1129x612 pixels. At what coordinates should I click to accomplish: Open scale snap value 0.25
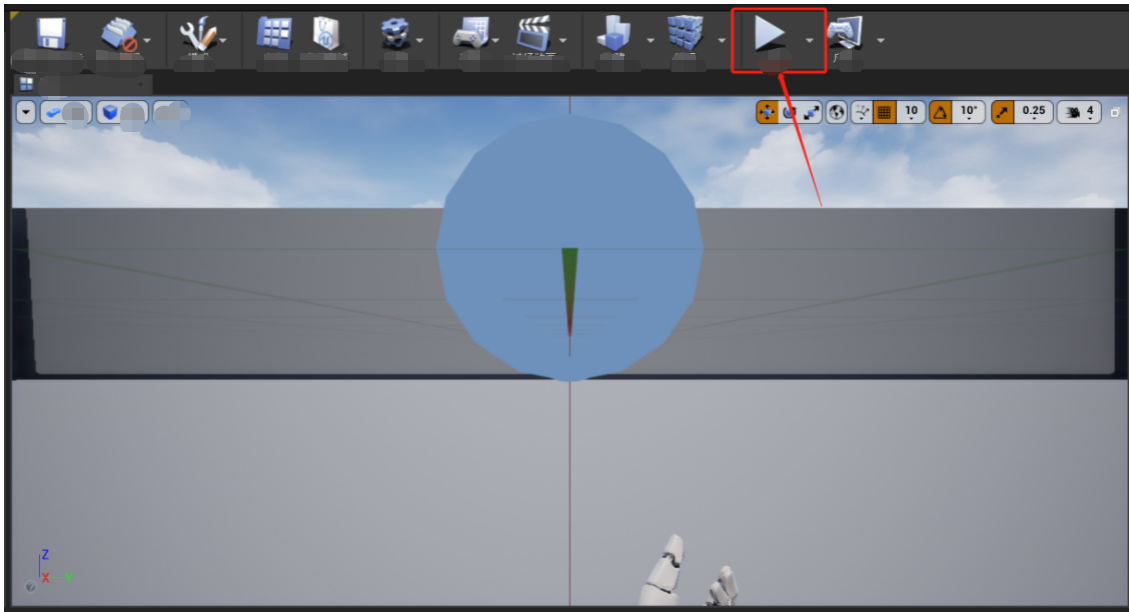click(x=1033, y=112)
